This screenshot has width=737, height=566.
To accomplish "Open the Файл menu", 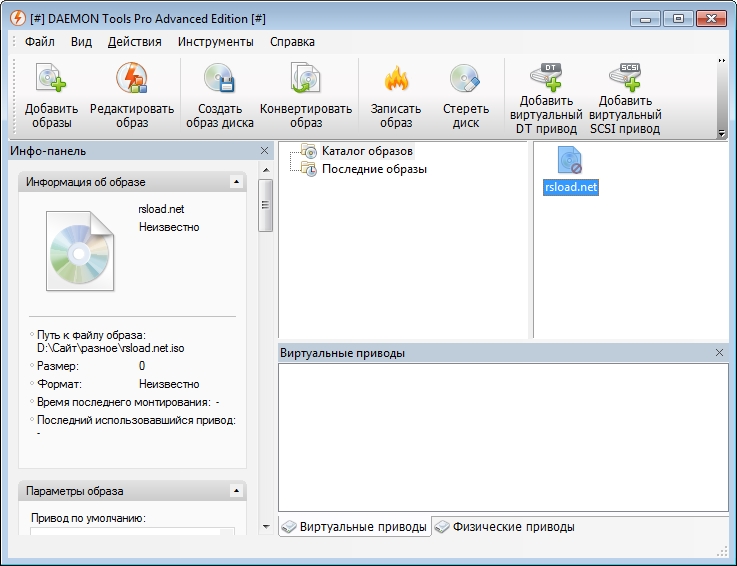I will coord(40,42).
